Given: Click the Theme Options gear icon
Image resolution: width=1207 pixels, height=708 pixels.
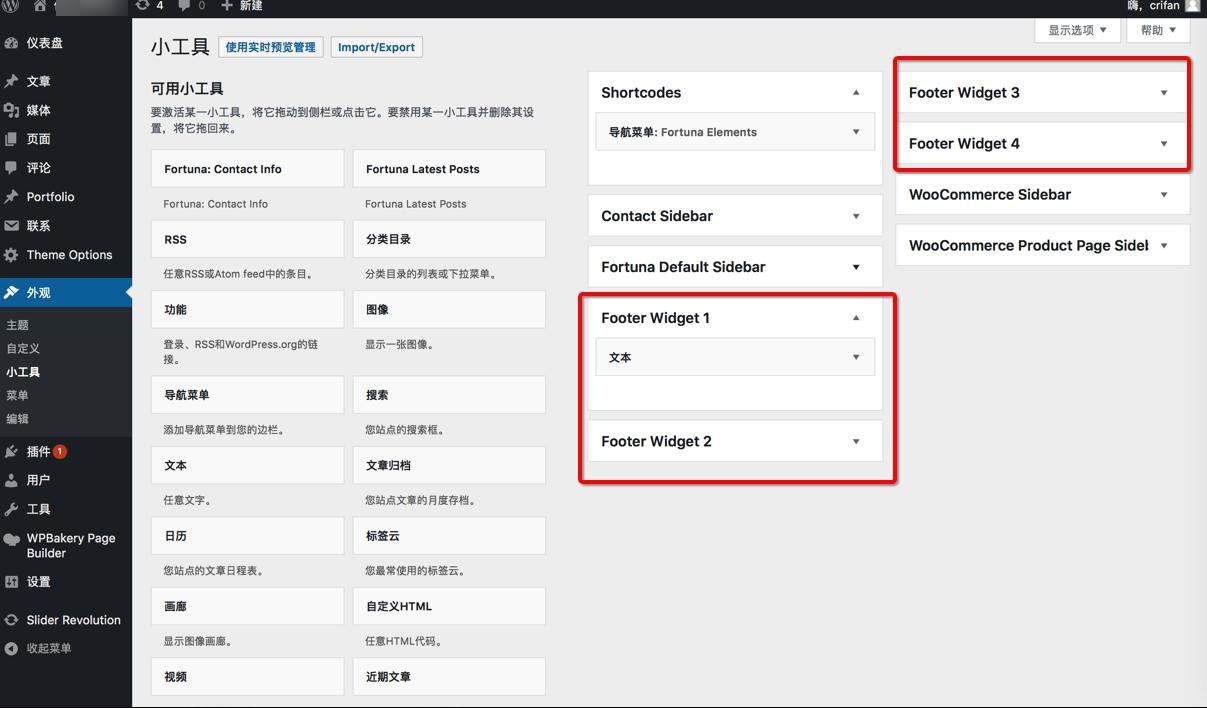Looking at the screenshot, I should (12, 255).
